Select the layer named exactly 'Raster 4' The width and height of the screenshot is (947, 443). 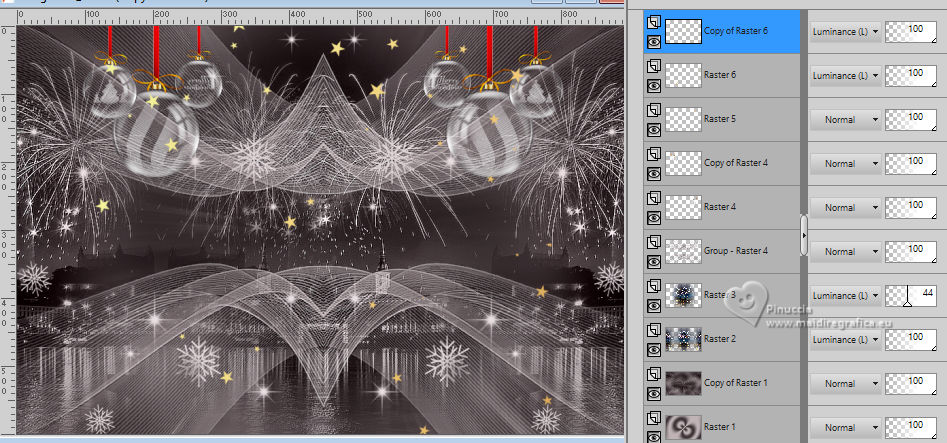[720, 207]
